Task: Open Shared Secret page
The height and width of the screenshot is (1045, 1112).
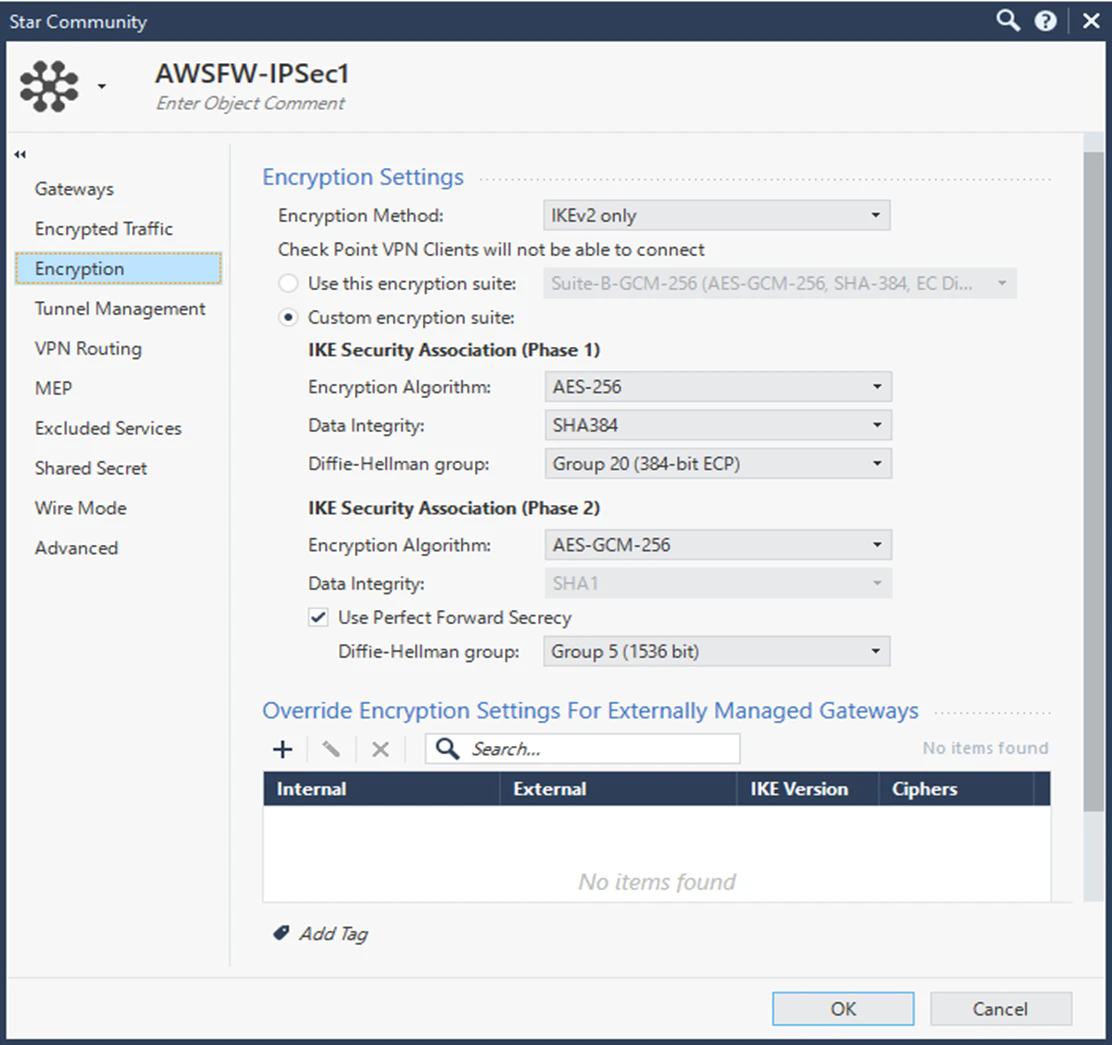Action: pyautogui.click(x=91, y=468)
